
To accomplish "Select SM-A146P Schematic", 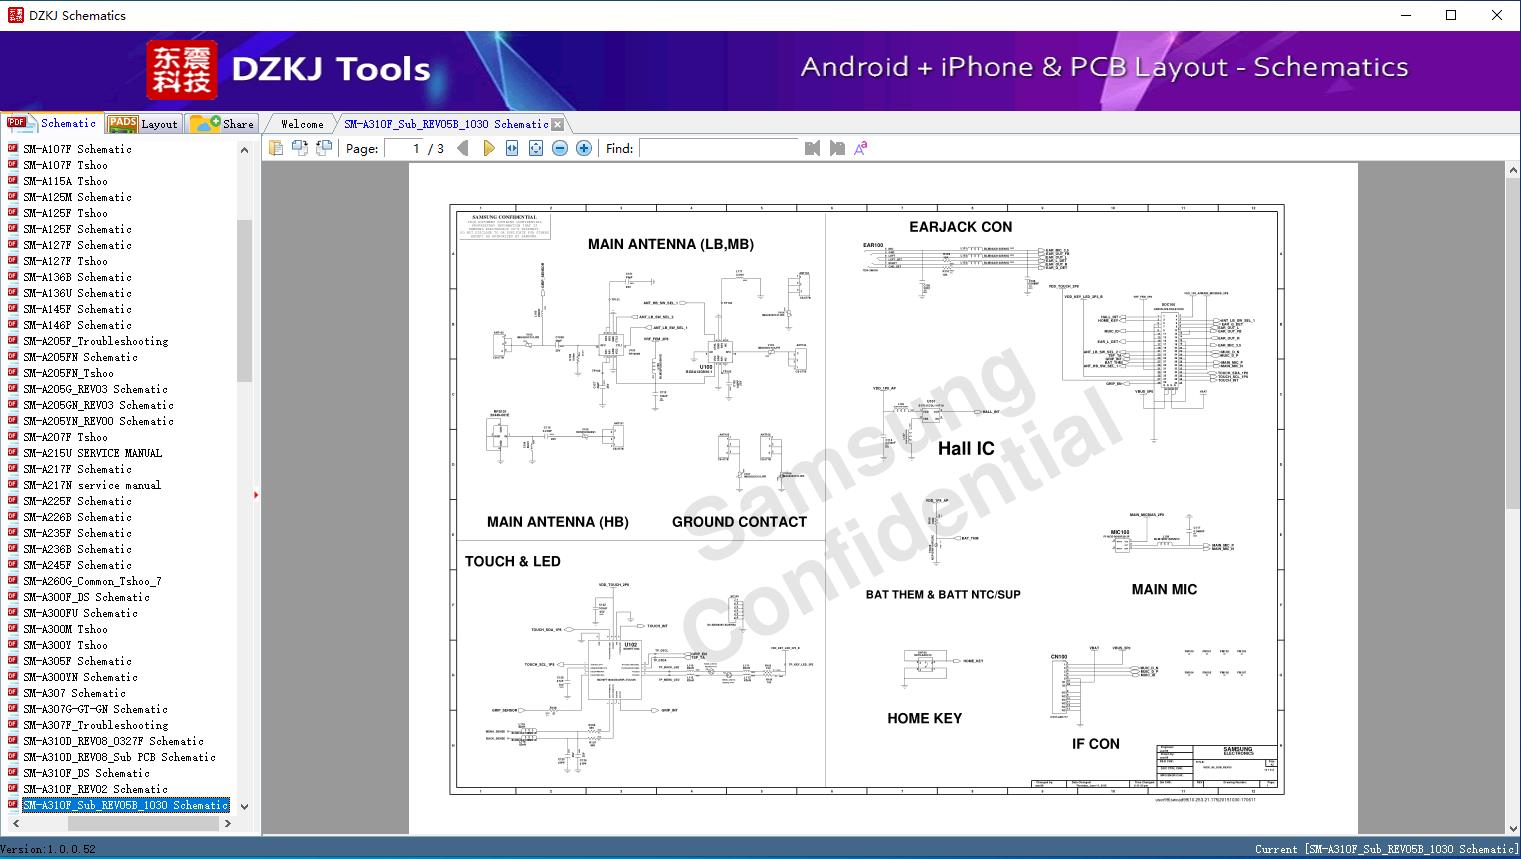I will pyautogui.click(x=78, y=325).
